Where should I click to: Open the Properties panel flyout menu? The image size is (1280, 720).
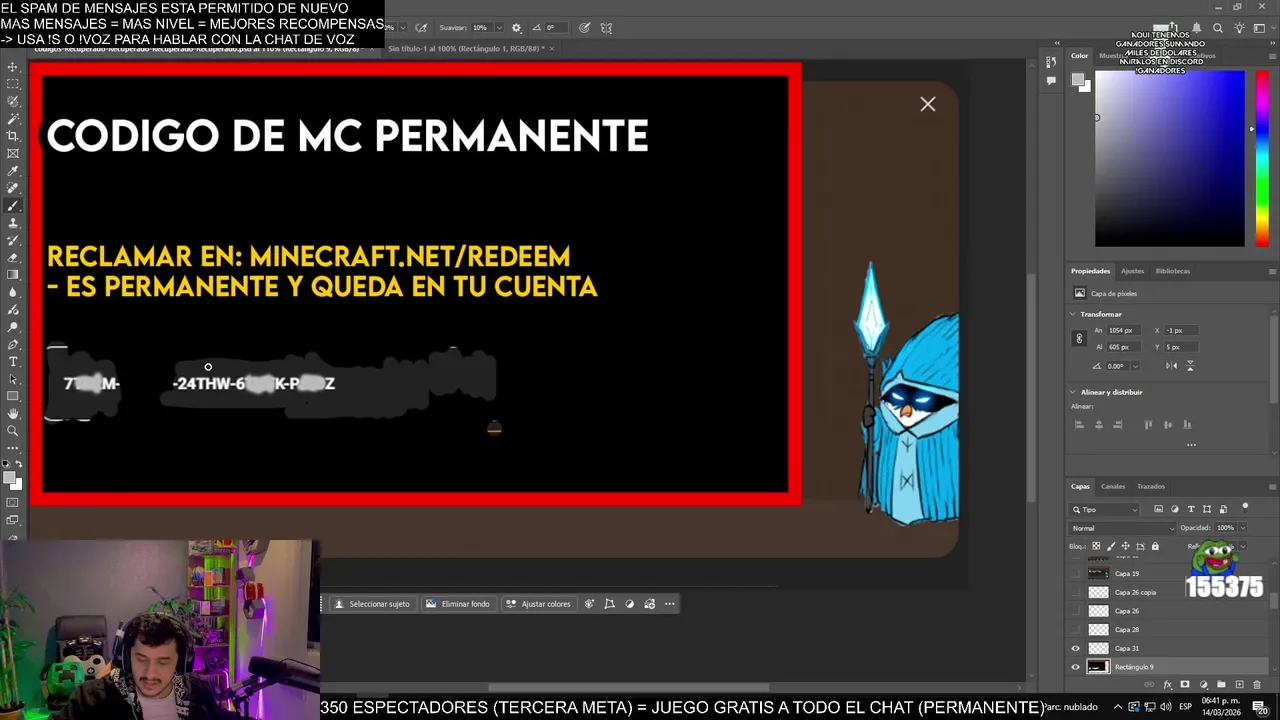pos(1272,271)
